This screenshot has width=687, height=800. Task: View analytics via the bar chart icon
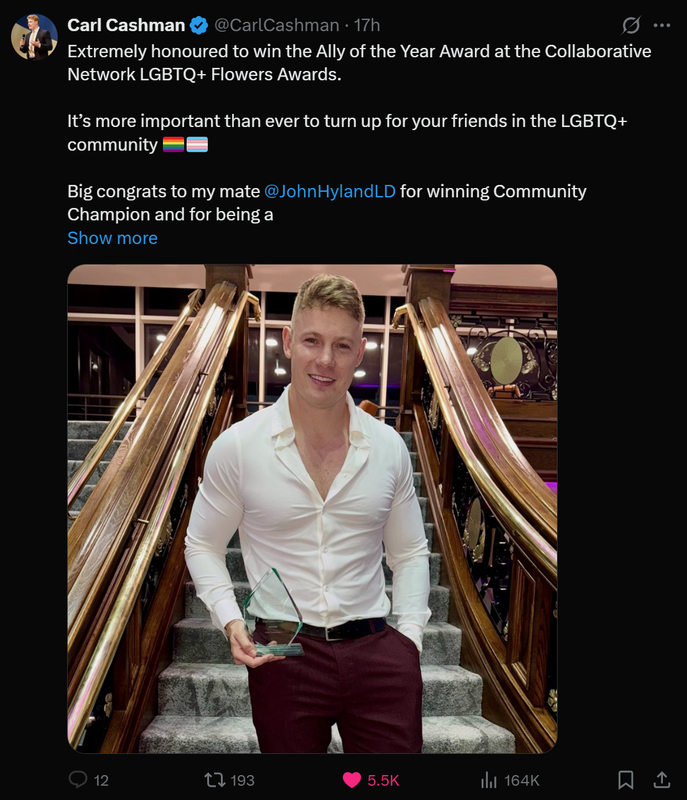pos(489,780)
